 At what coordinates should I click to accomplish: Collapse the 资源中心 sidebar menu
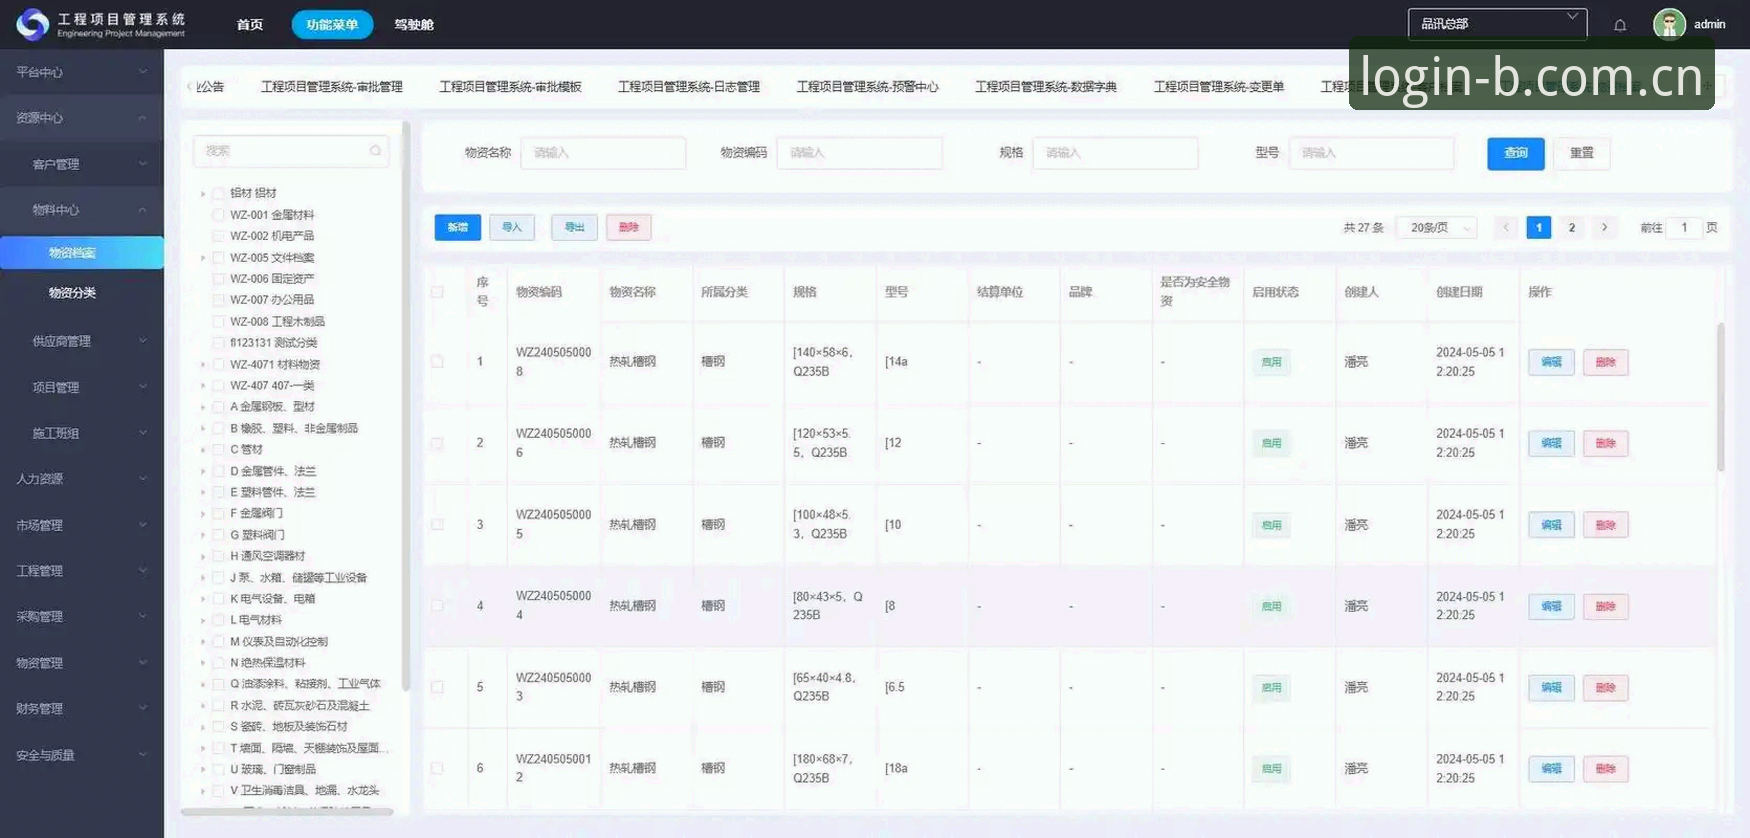pos(81,118)
